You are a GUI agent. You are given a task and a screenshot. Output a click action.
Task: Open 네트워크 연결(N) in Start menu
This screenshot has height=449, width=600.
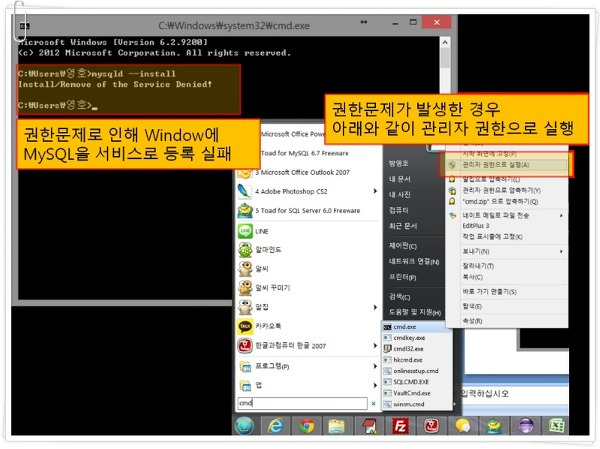coord(413,262)
